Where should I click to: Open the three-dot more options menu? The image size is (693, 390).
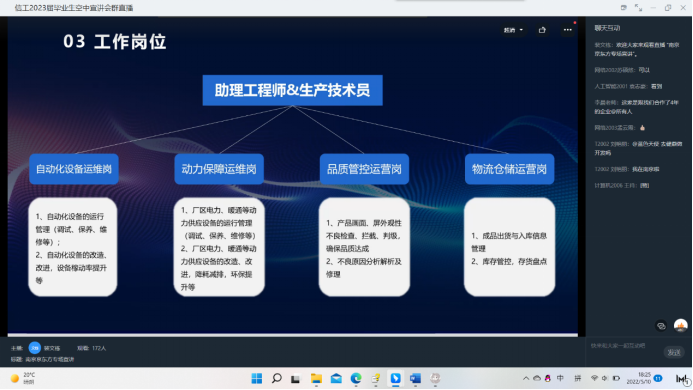[567, 30]
